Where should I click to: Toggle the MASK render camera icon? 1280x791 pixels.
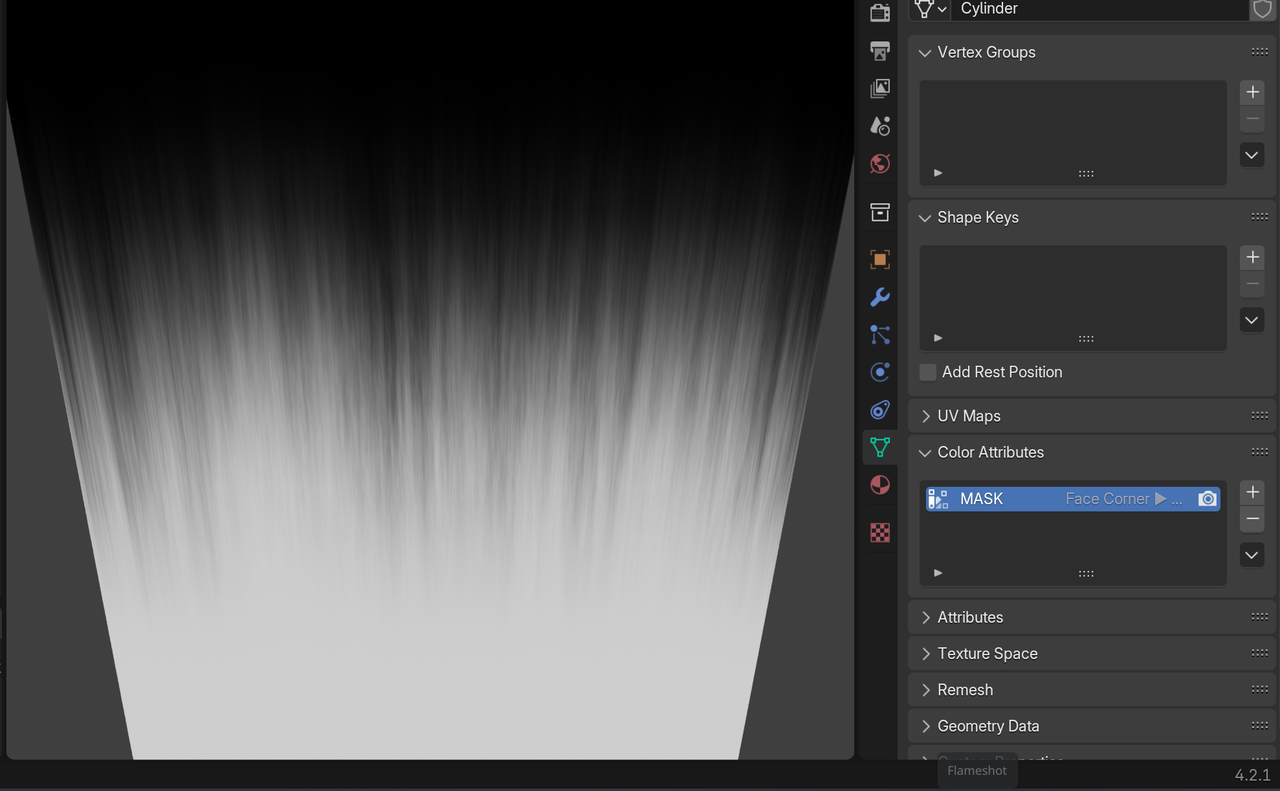(x=1207, y=499)
